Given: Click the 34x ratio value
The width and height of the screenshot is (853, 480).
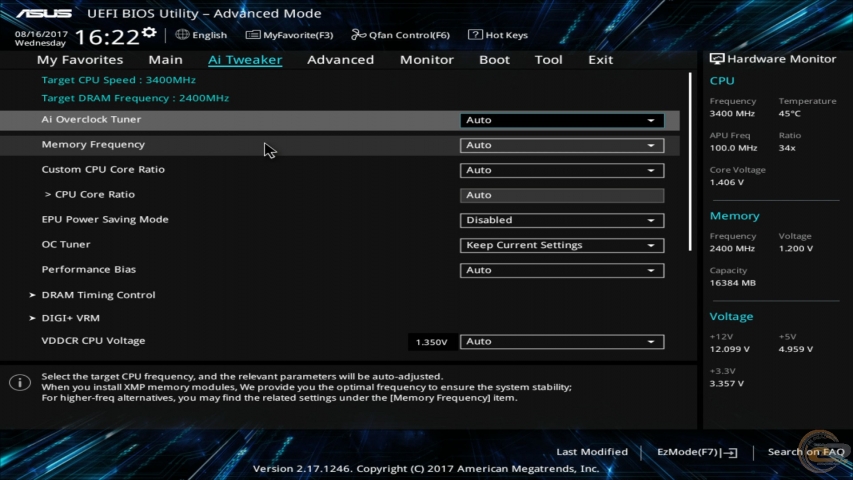Looking at the screenshot, I should click(787, 148).
